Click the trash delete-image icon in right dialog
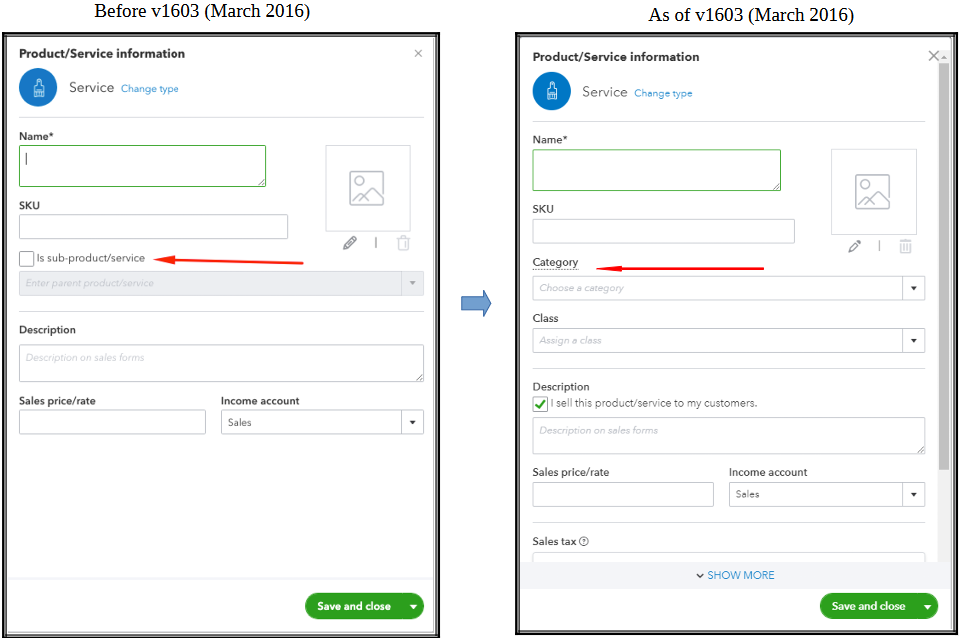 pos(905,246)
